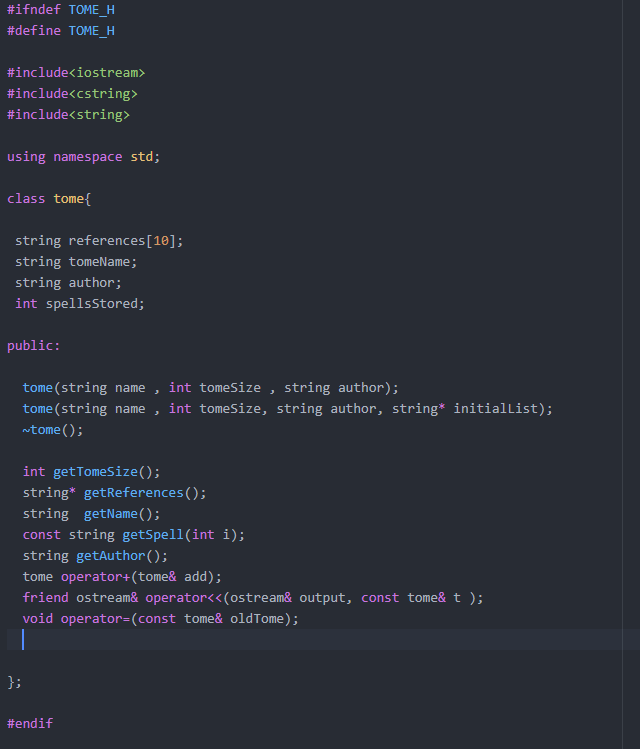Screen dimensions: 640x749
Task: Click the 'class tome{' declaration
Action: coord(49,199)
